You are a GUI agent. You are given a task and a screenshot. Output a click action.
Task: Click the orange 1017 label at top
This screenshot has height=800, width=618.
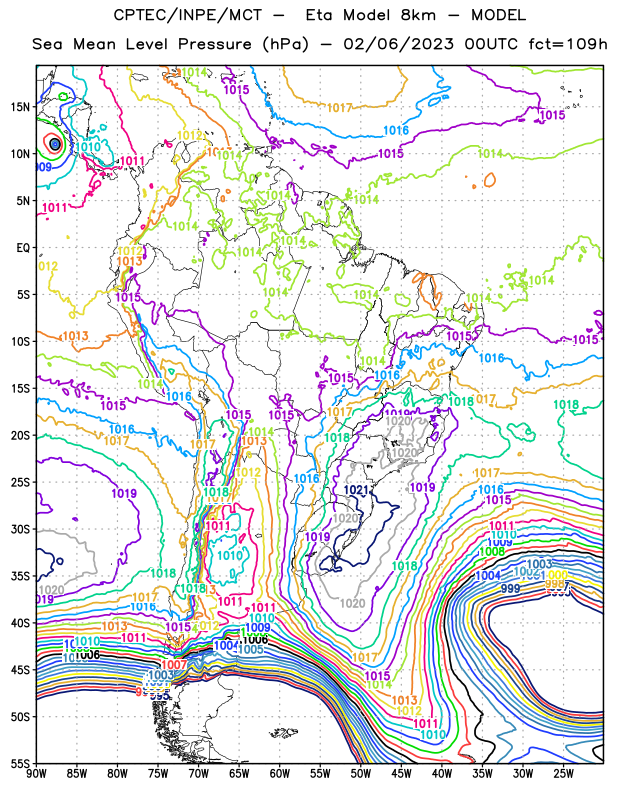coord(339,108)
